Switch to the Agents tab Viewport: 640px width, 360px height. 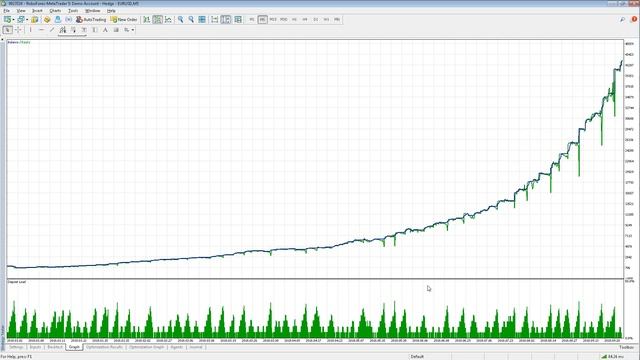point(177,347)
